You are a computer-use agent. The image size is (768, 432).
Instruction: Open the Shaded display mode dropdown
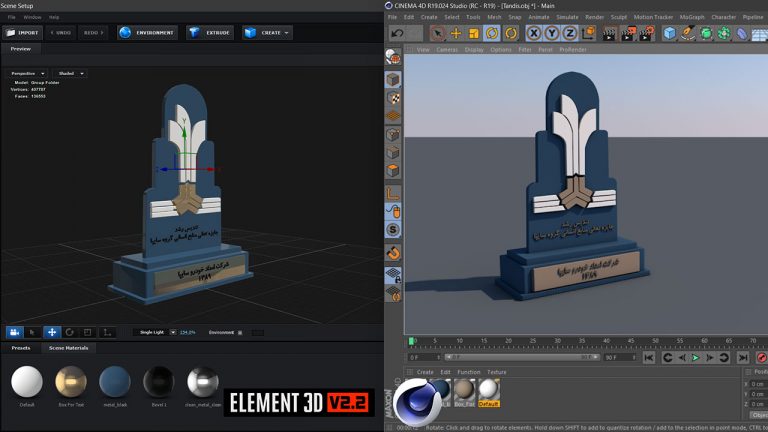[70, 73]
